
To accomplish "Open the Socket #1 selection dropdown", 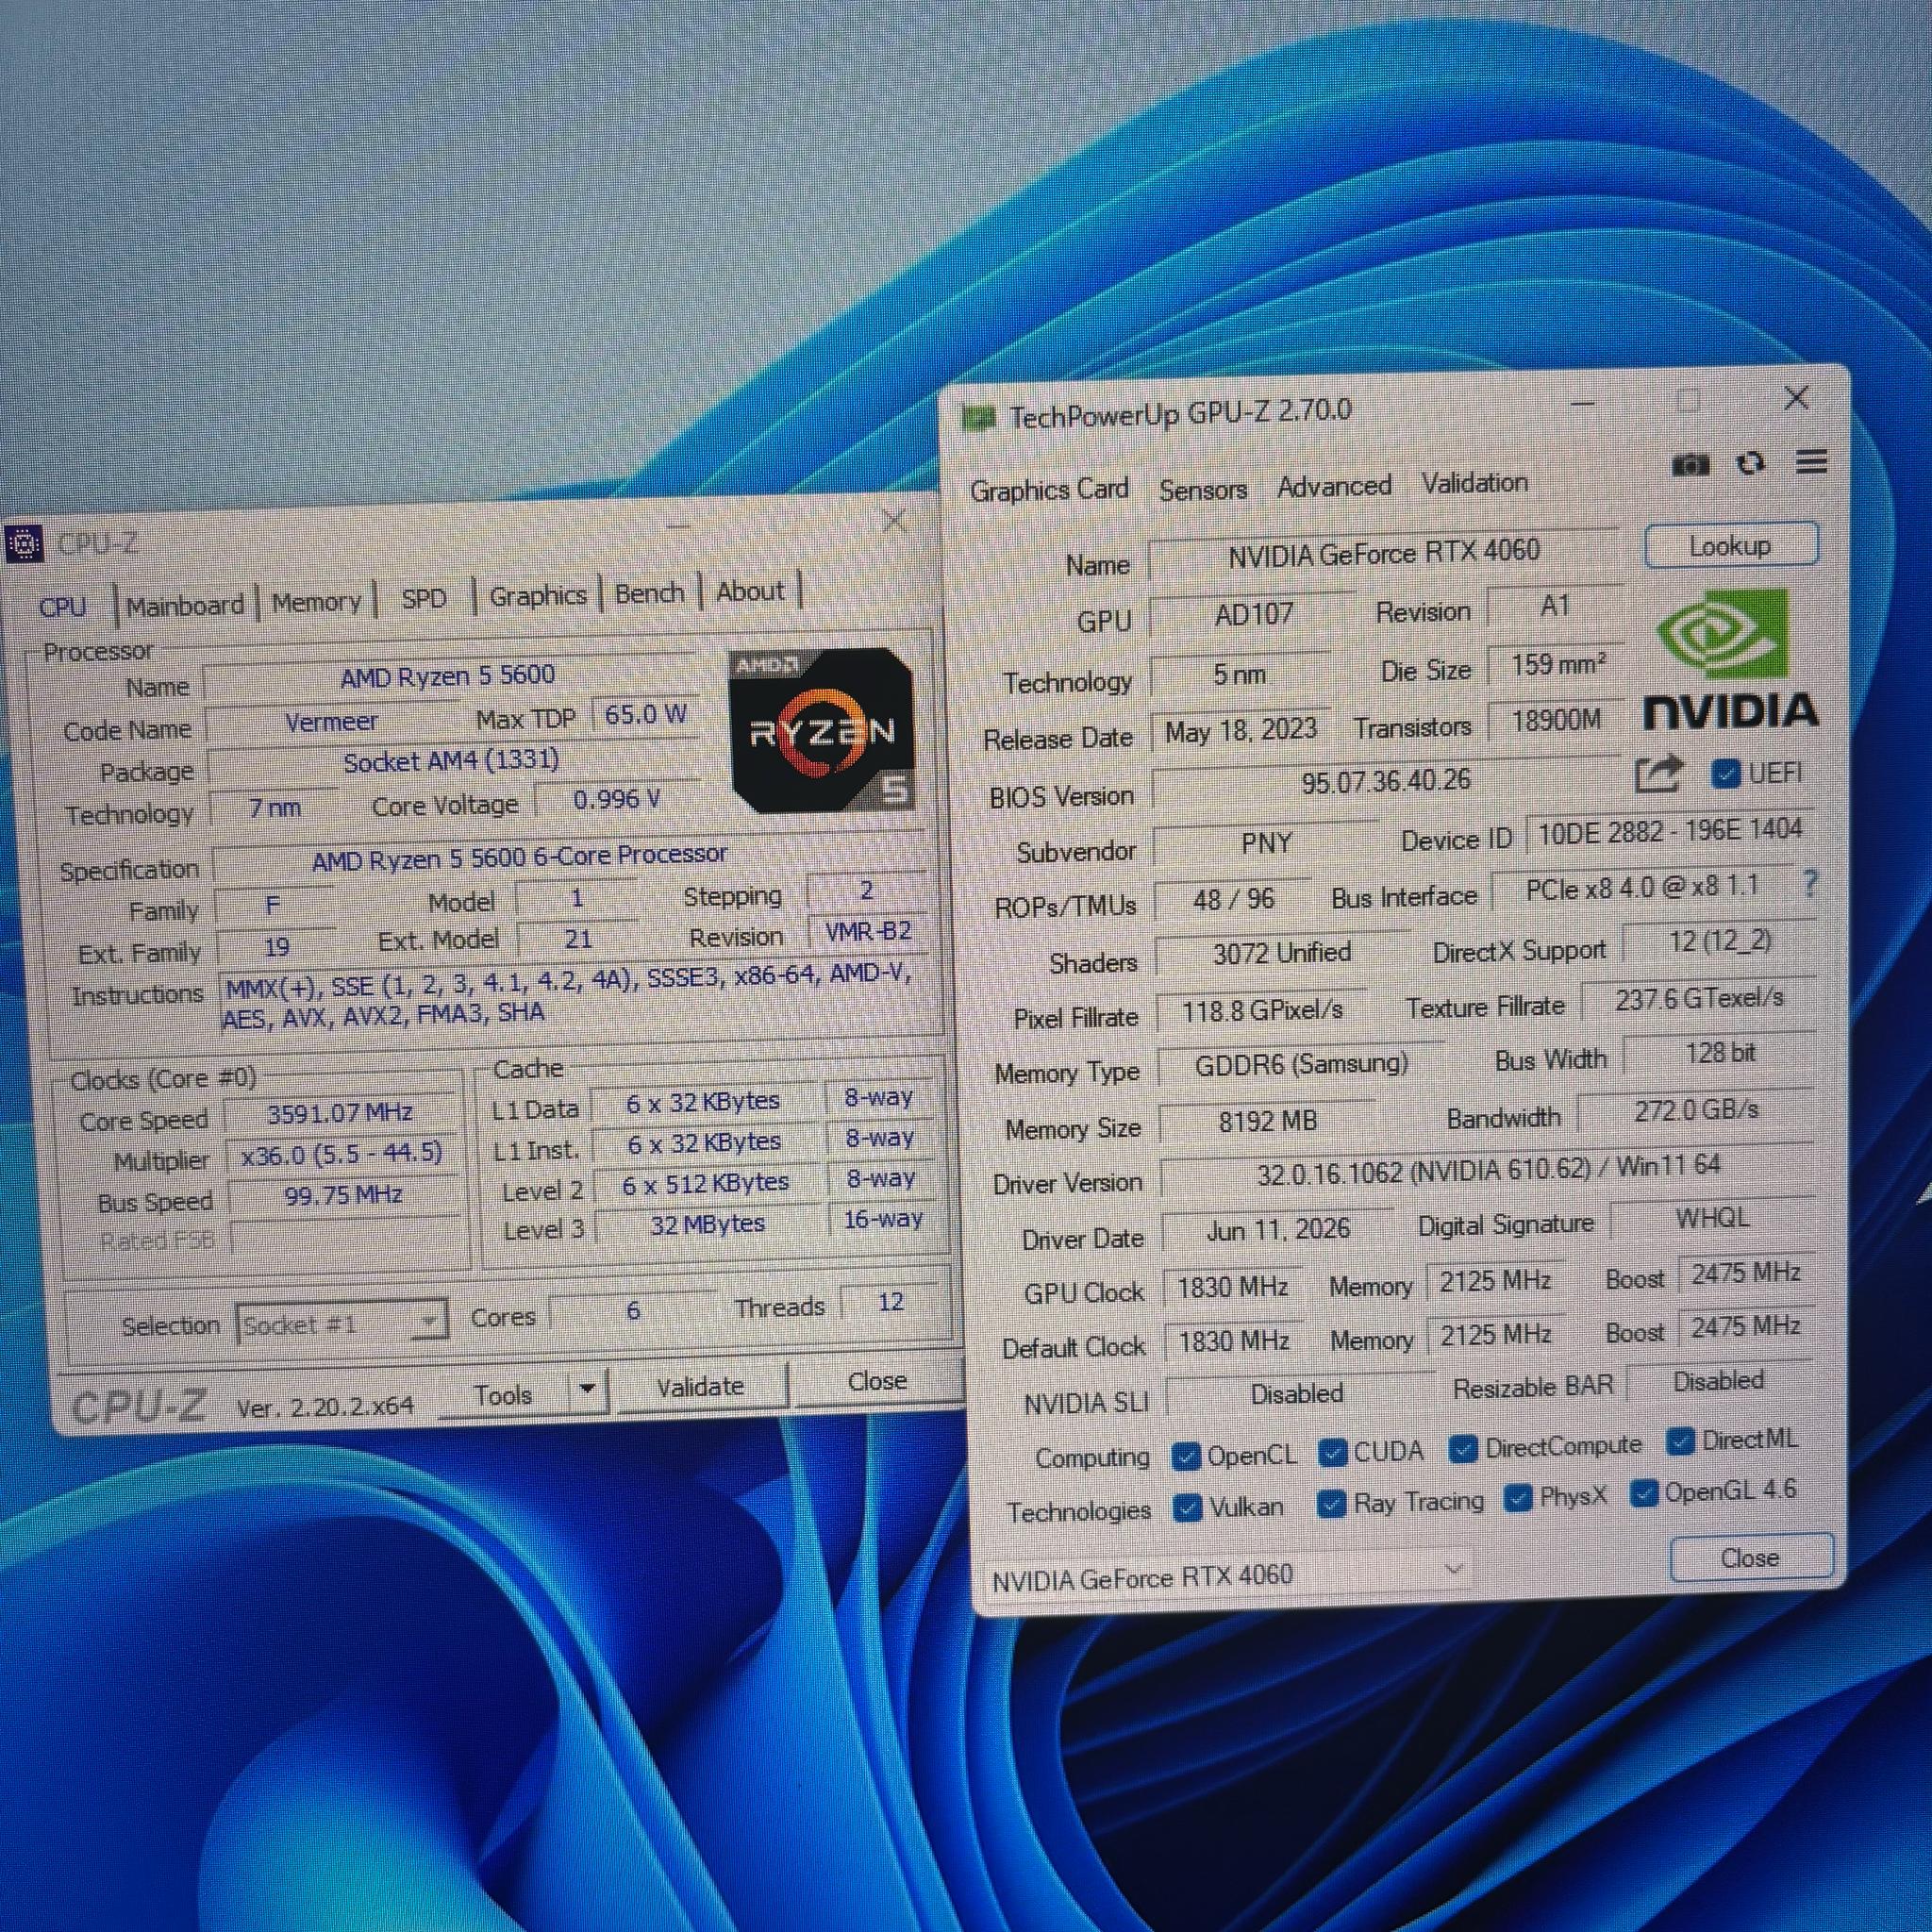I will 342,1324.
